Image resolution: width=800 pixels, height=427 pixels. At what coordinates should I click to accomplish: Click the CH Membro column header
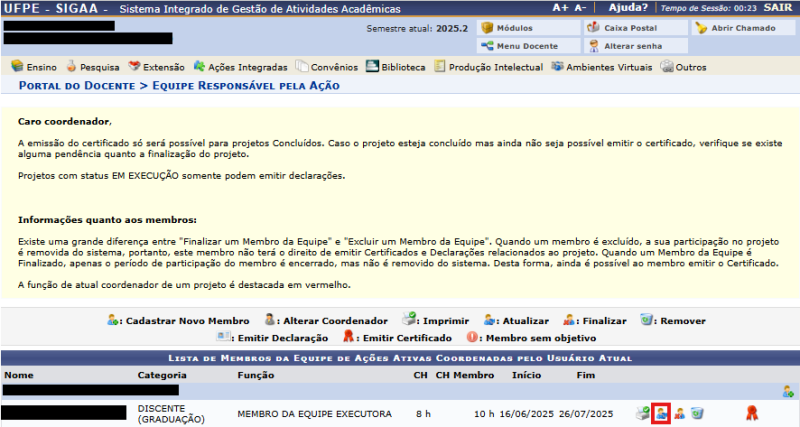tap(465, 375)
